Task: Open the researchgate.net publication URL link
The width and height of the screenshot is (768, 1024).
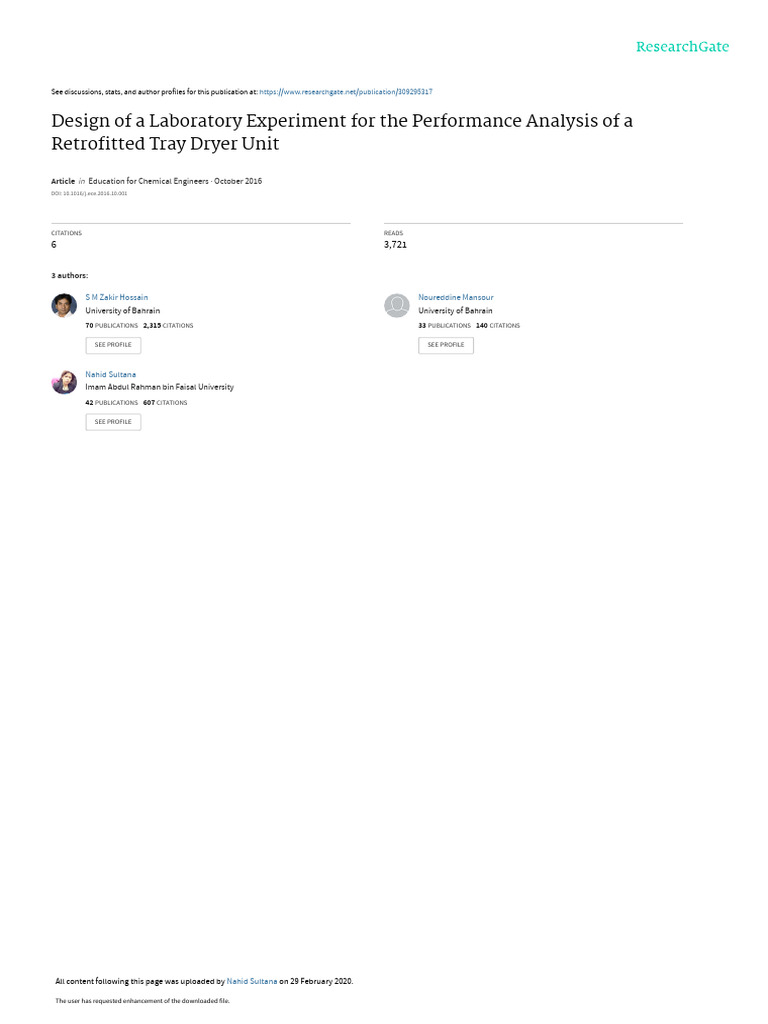Action: click(345, 92)
